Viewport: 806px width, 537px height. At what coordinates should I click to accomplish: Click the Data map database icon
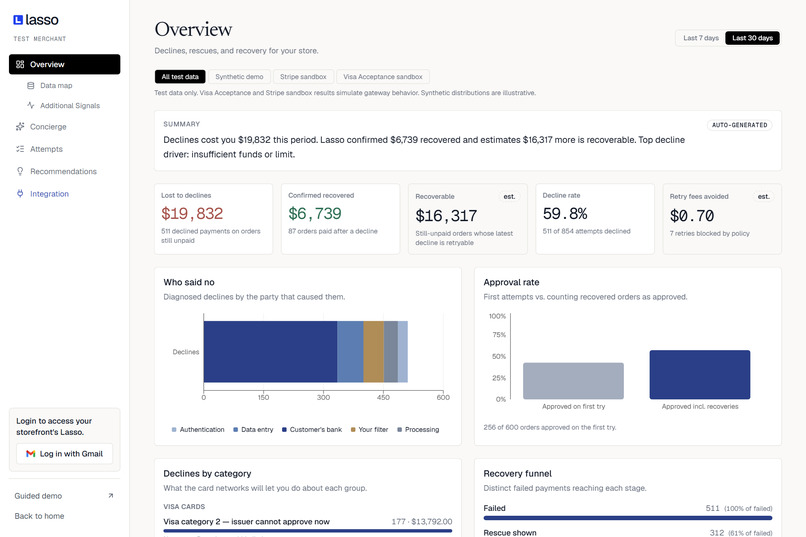click(x=31, y=86)
